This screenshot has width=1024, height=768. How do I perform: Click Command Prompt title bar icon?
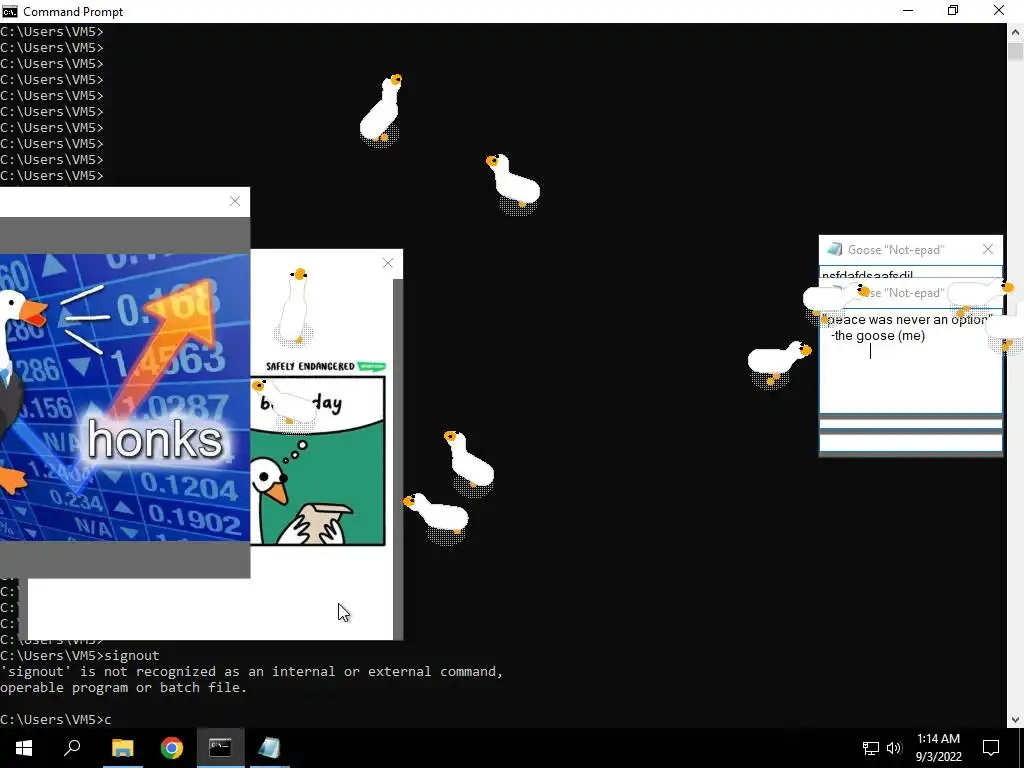point(9,11)
